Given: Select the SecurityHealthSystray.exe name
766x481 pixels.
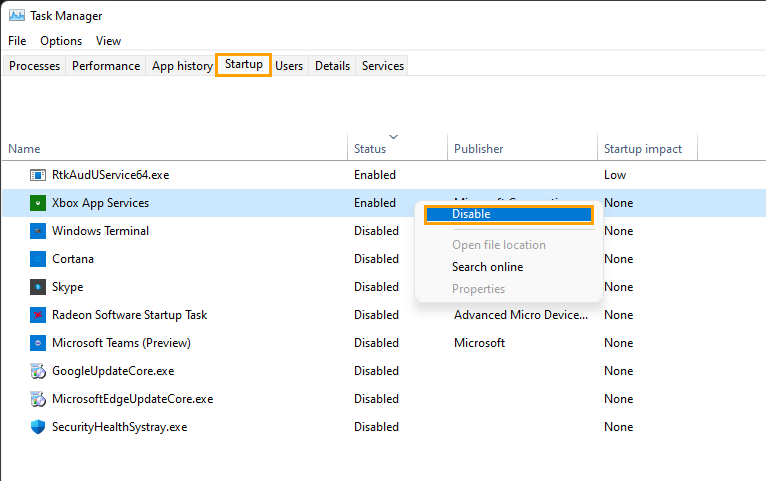Looking at the screenshot, I should pos(119,427).
